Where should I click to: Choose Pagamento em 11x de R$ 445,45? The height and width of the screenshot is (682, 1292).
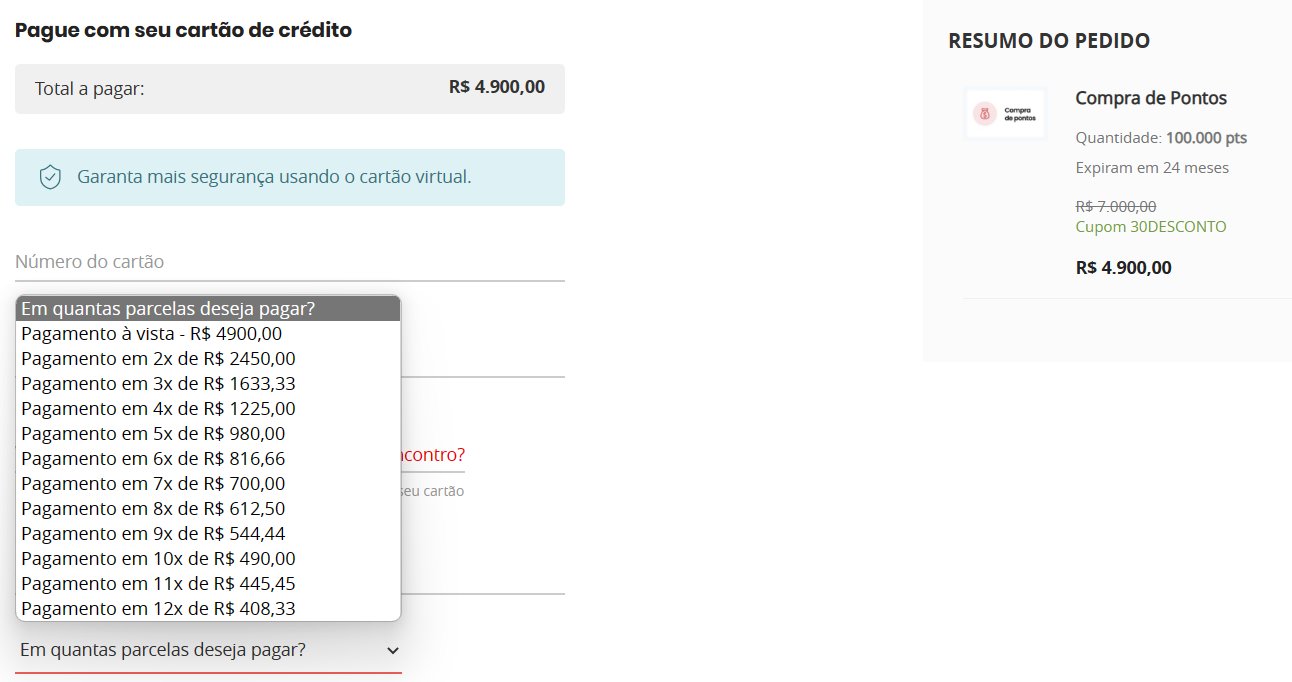(208, 584)
